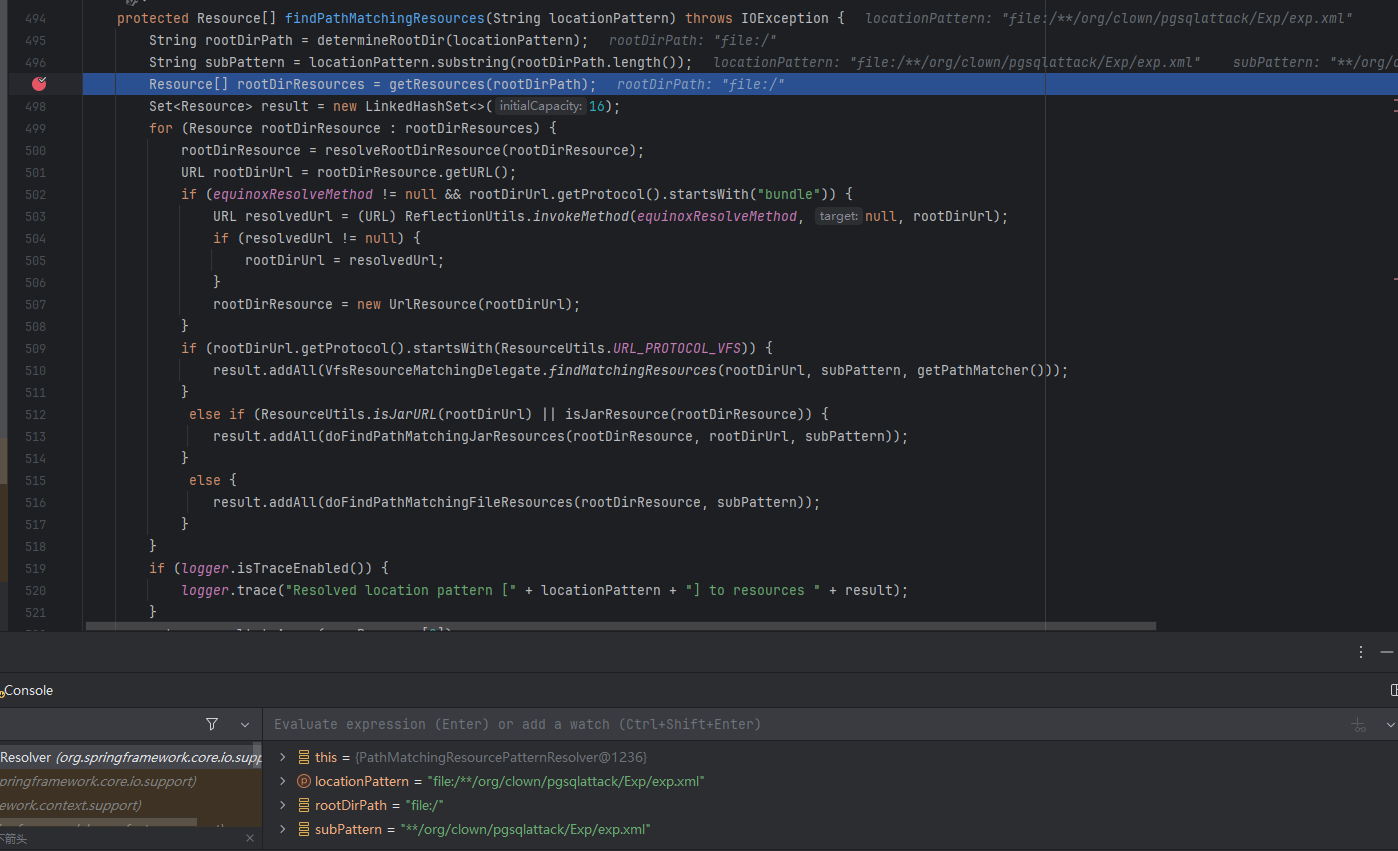Click the inline rootDirPath debug value on line 495

click(x=693, y=40)
